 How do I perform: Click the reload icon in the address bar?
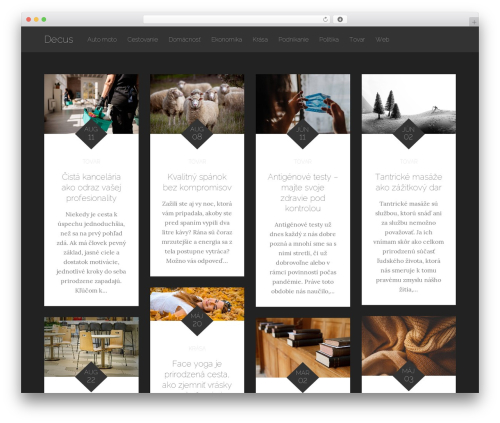tap(325, 19)
